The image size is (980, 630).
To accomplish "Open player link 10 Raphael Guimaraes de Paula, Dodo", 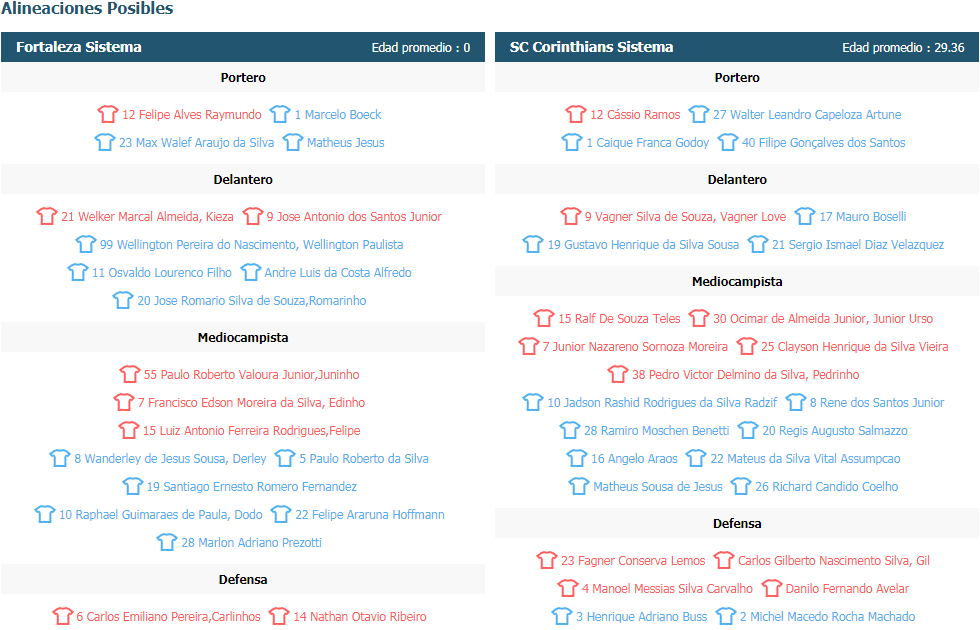I will [x=161, y=515].
